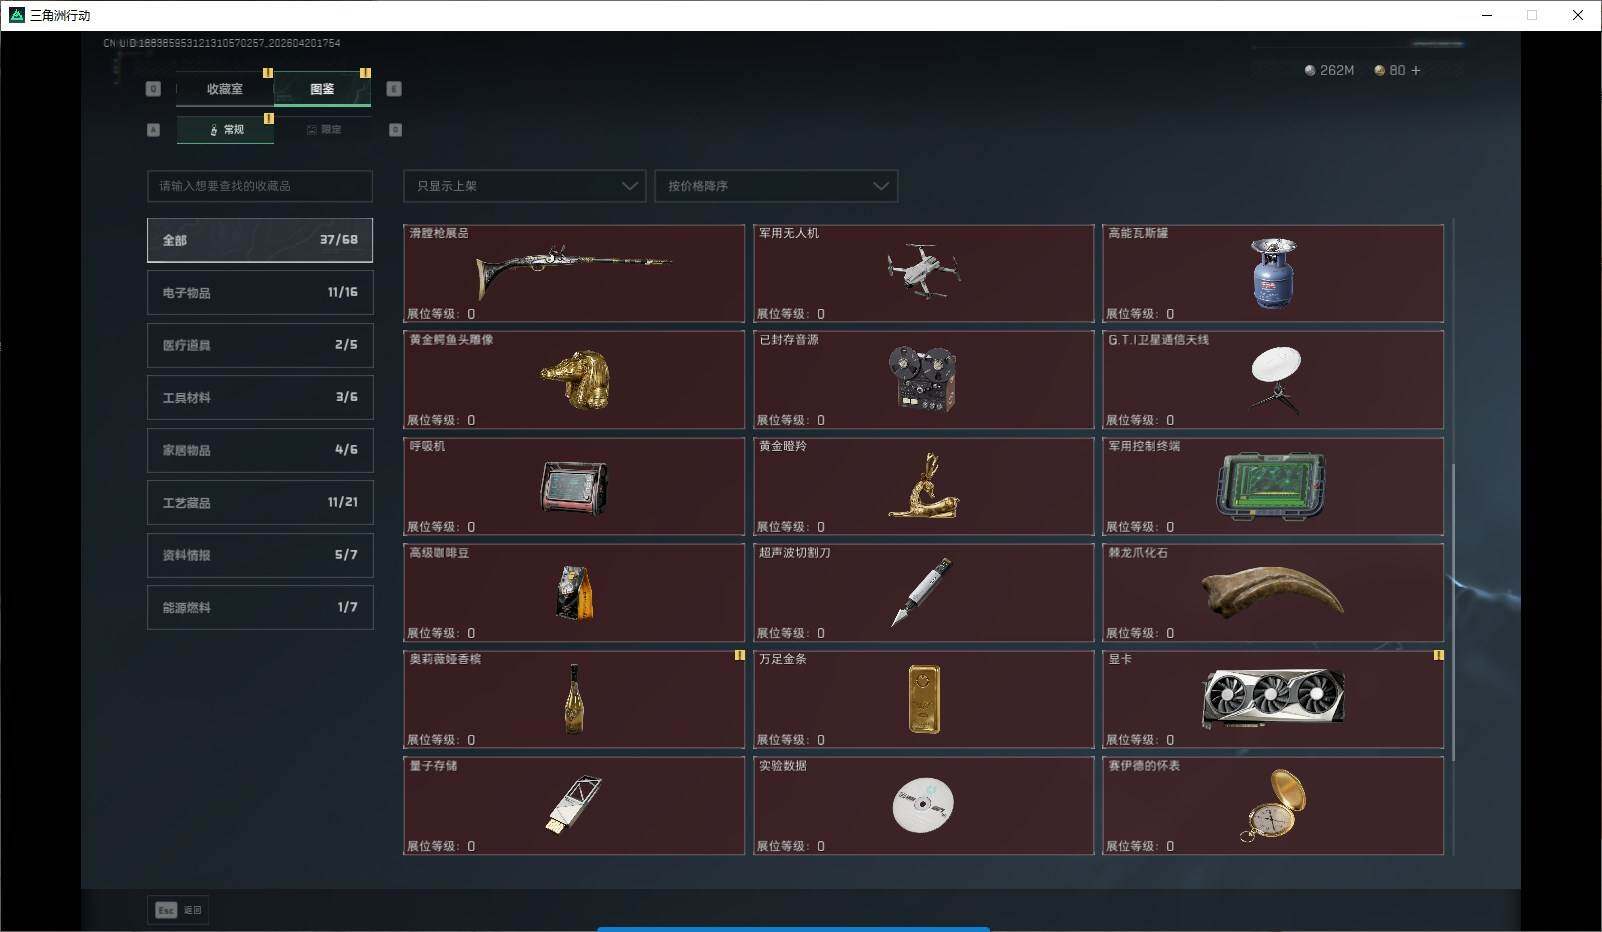The image size is (1602, 932).
Task: Filter by 医疗道具 2/5 category
Action: coord(260,345)
